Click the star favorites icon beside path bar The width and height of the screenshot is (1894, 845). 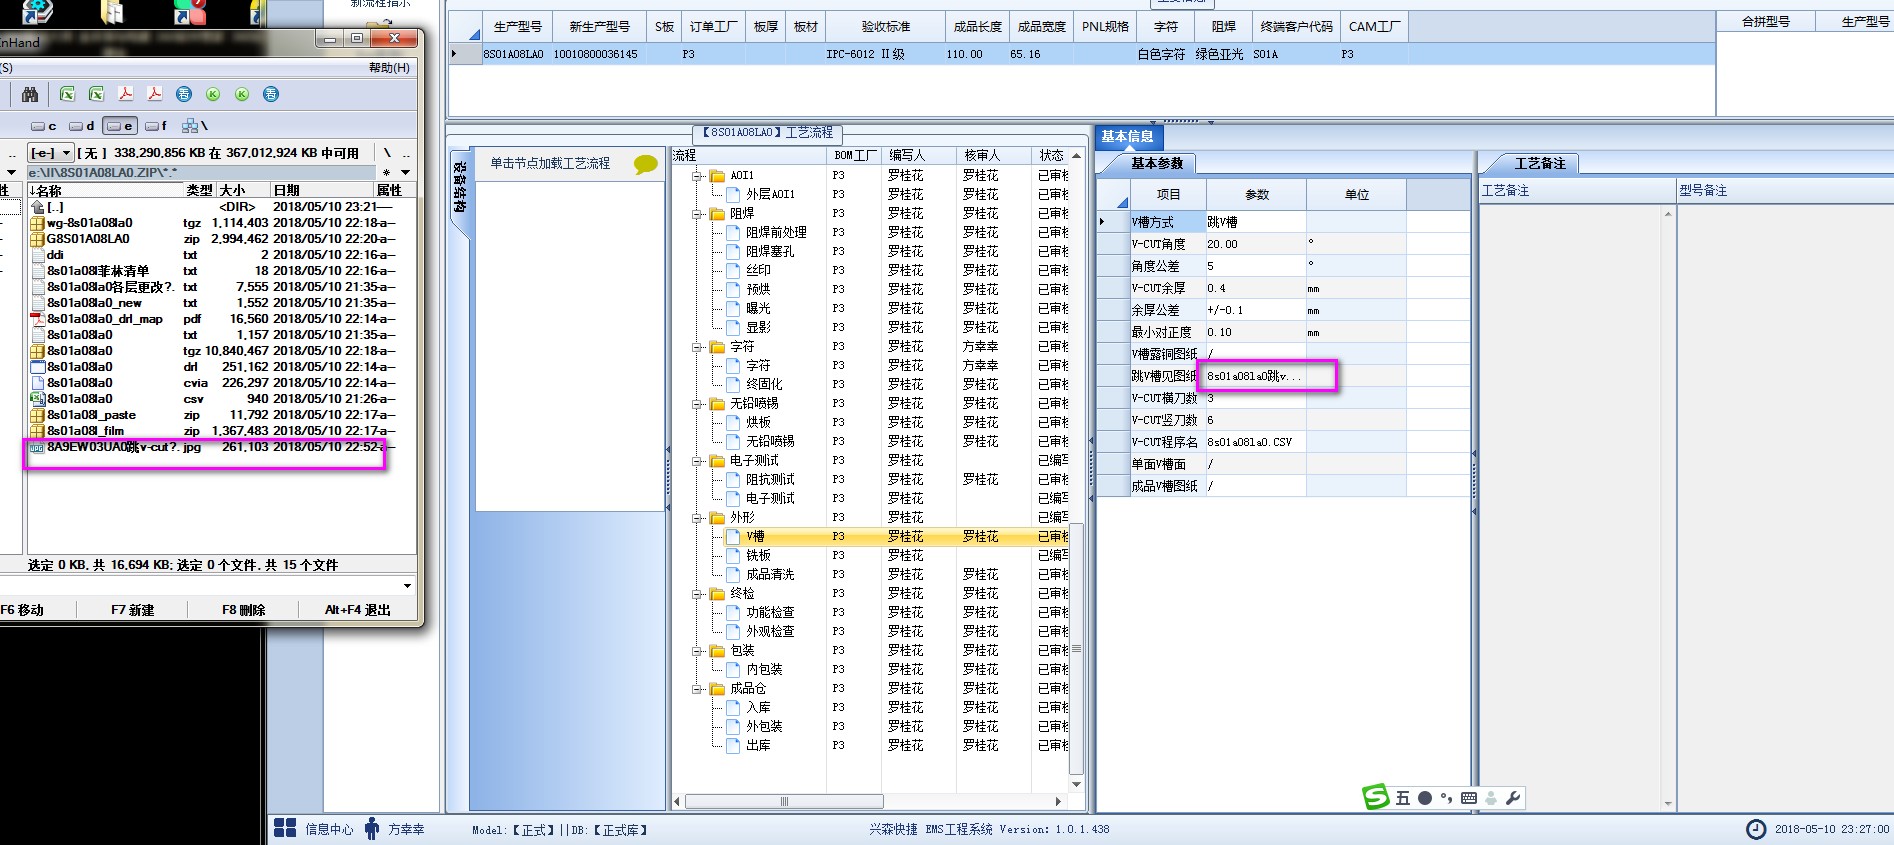(x=386, y=173)
